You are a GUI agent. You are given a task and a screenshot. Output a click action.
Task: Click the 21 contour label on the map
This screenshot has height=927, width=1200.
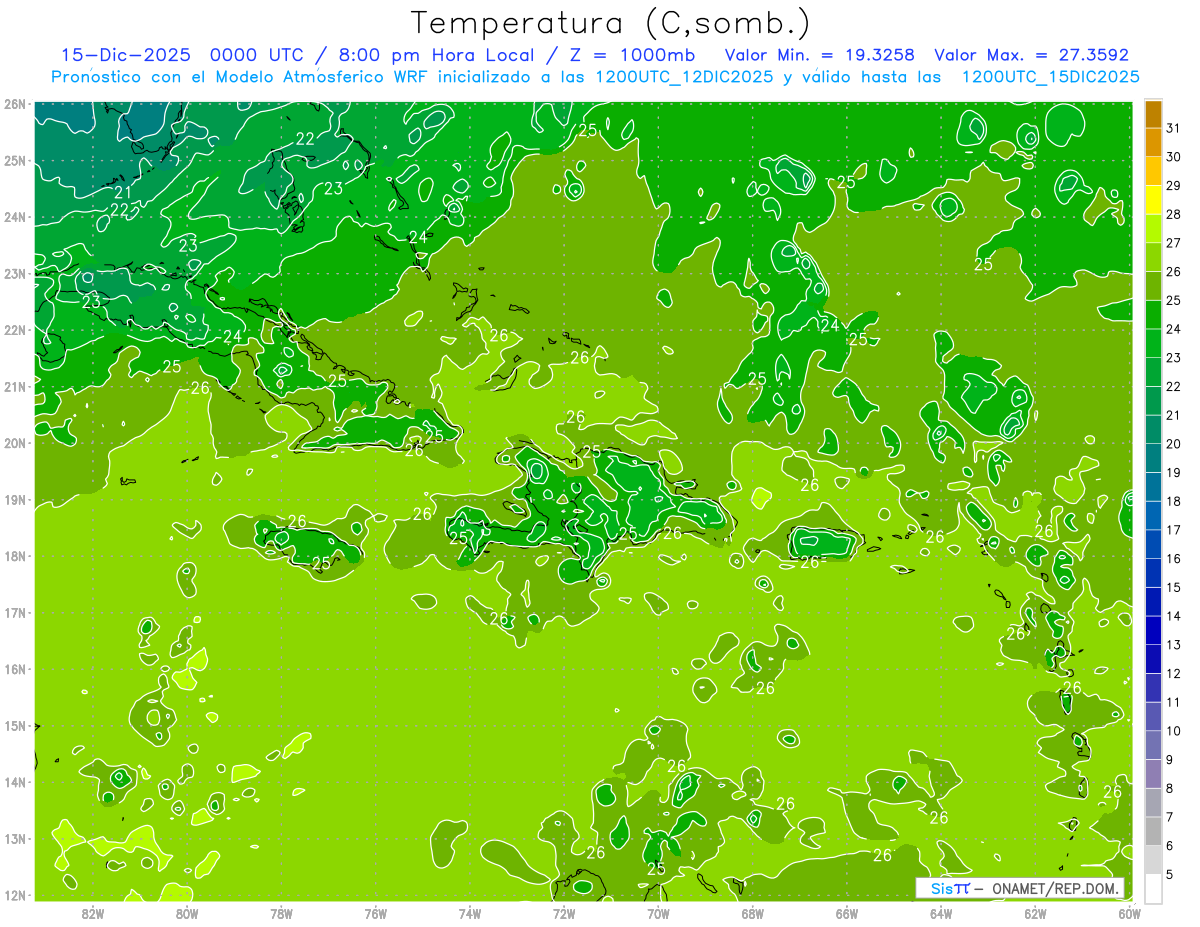pyautogui.click(x=123, y=192)
